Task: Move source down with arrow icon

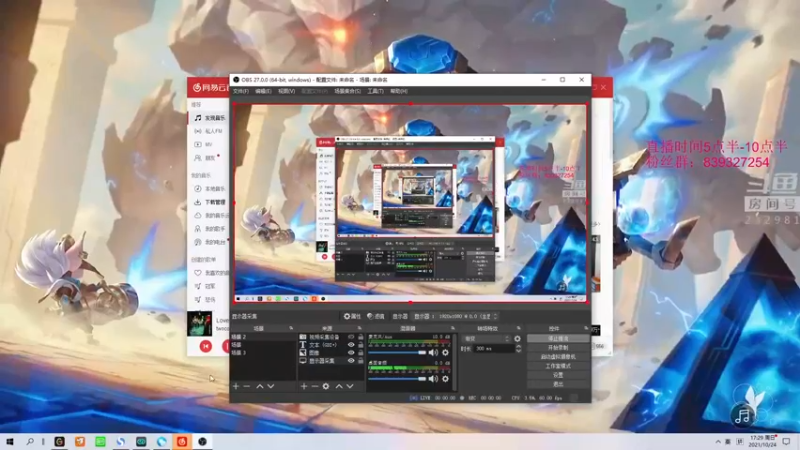Action: tap(350, 386)
